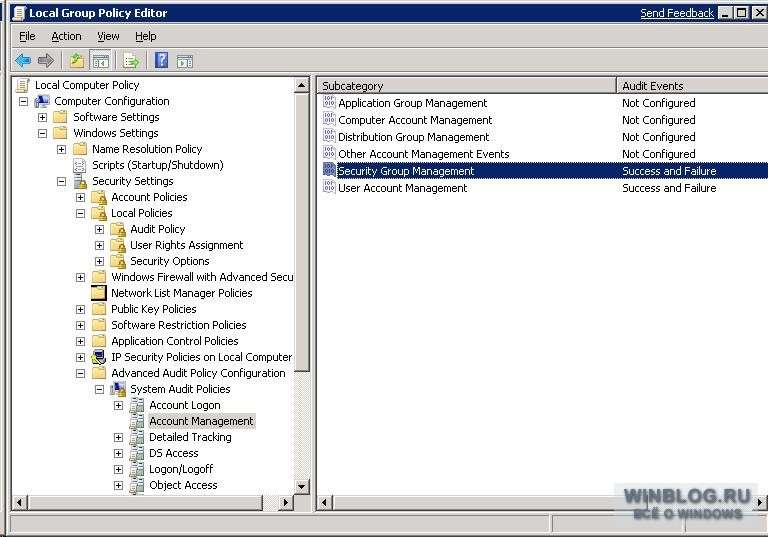This screenshot has width=768, height=537.
Task: Select the Other Account Management Events icon
Action: (x=329, y=153)
